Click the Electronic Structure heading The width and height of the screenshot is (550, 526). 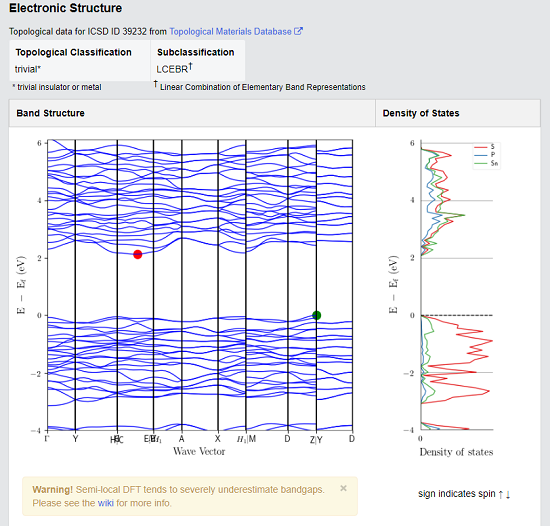tap(66, 8)
